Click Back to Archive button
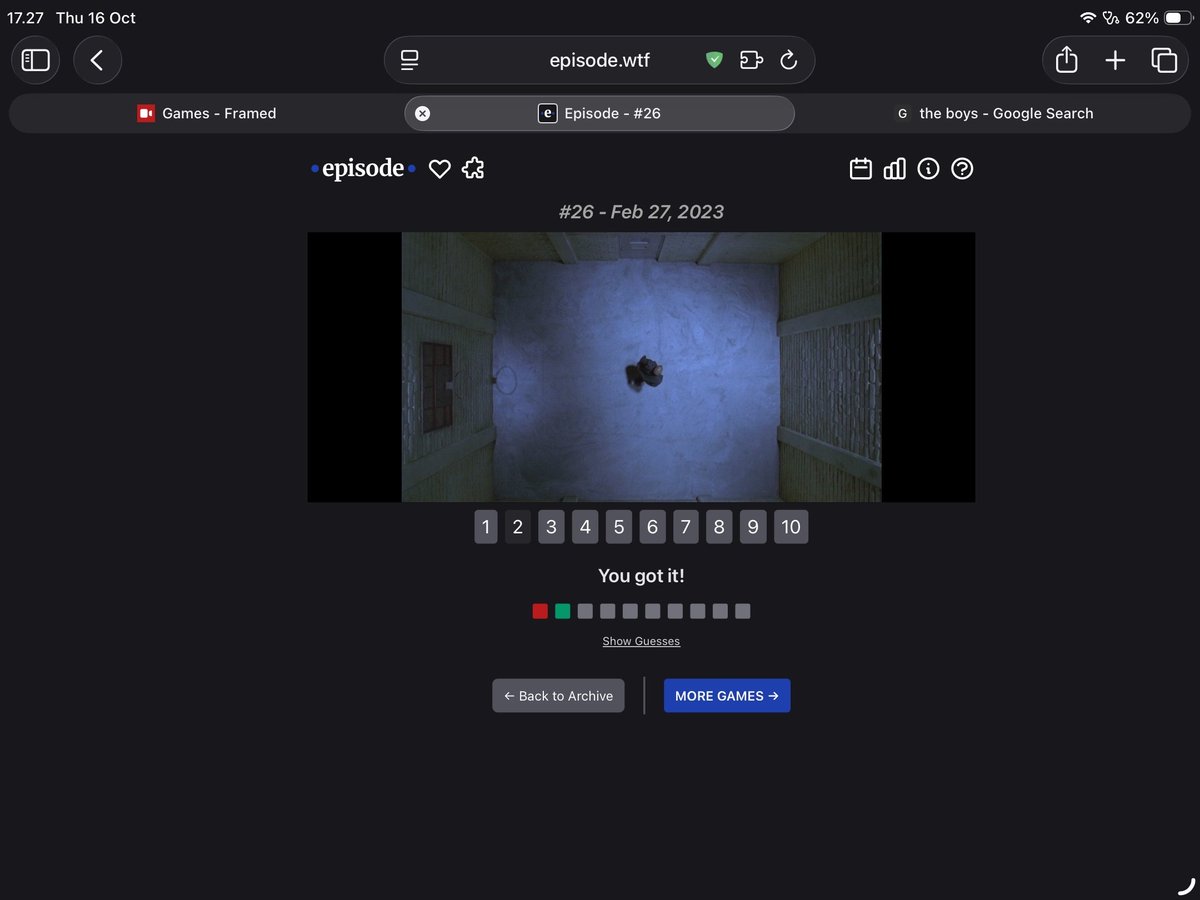Image resolution: width=1200 pixels, height=900 pixels. [x=558, y=696]
